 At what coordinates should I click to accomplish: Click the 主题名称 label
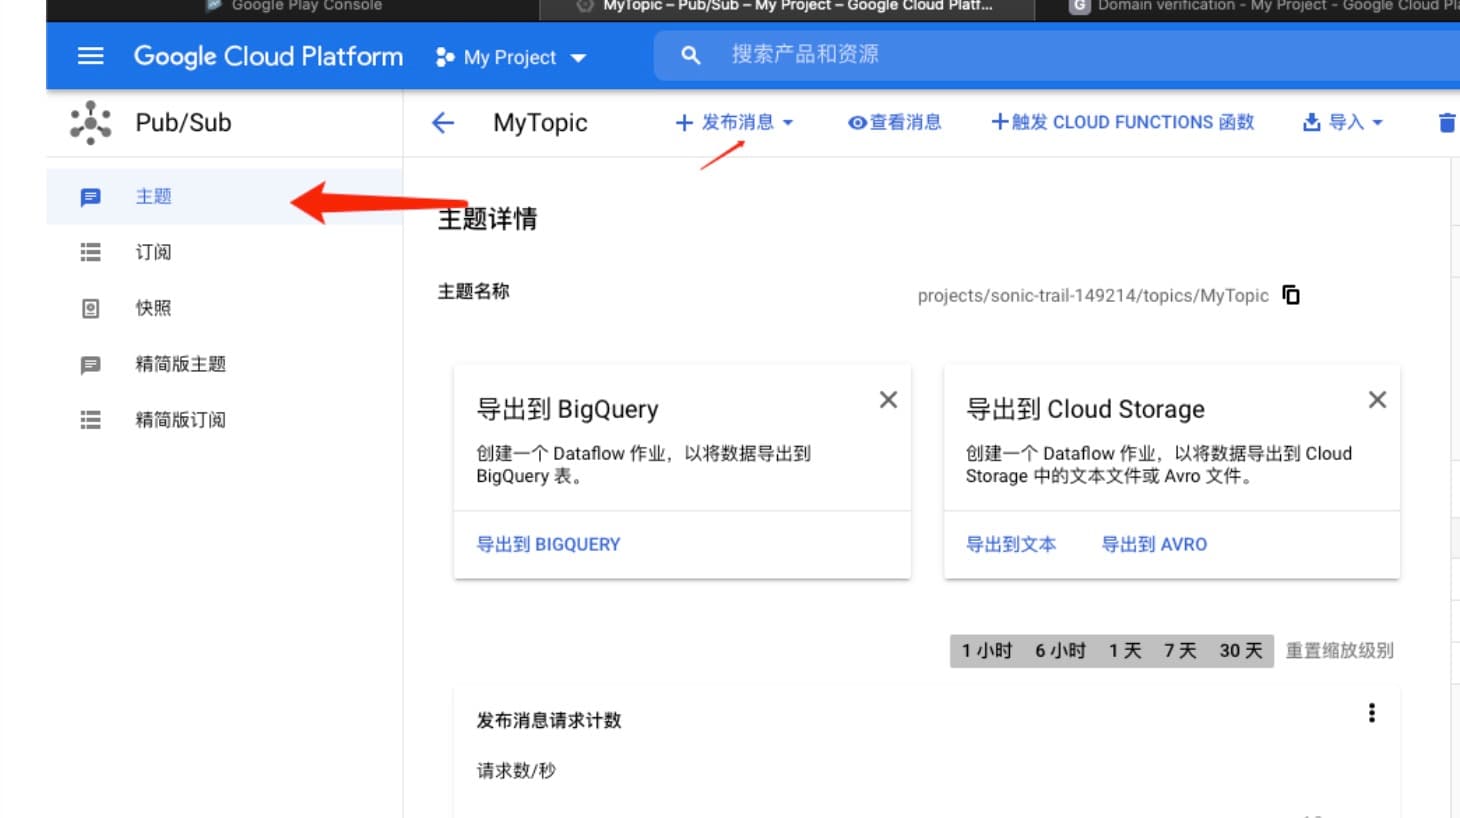click(473, 292)
